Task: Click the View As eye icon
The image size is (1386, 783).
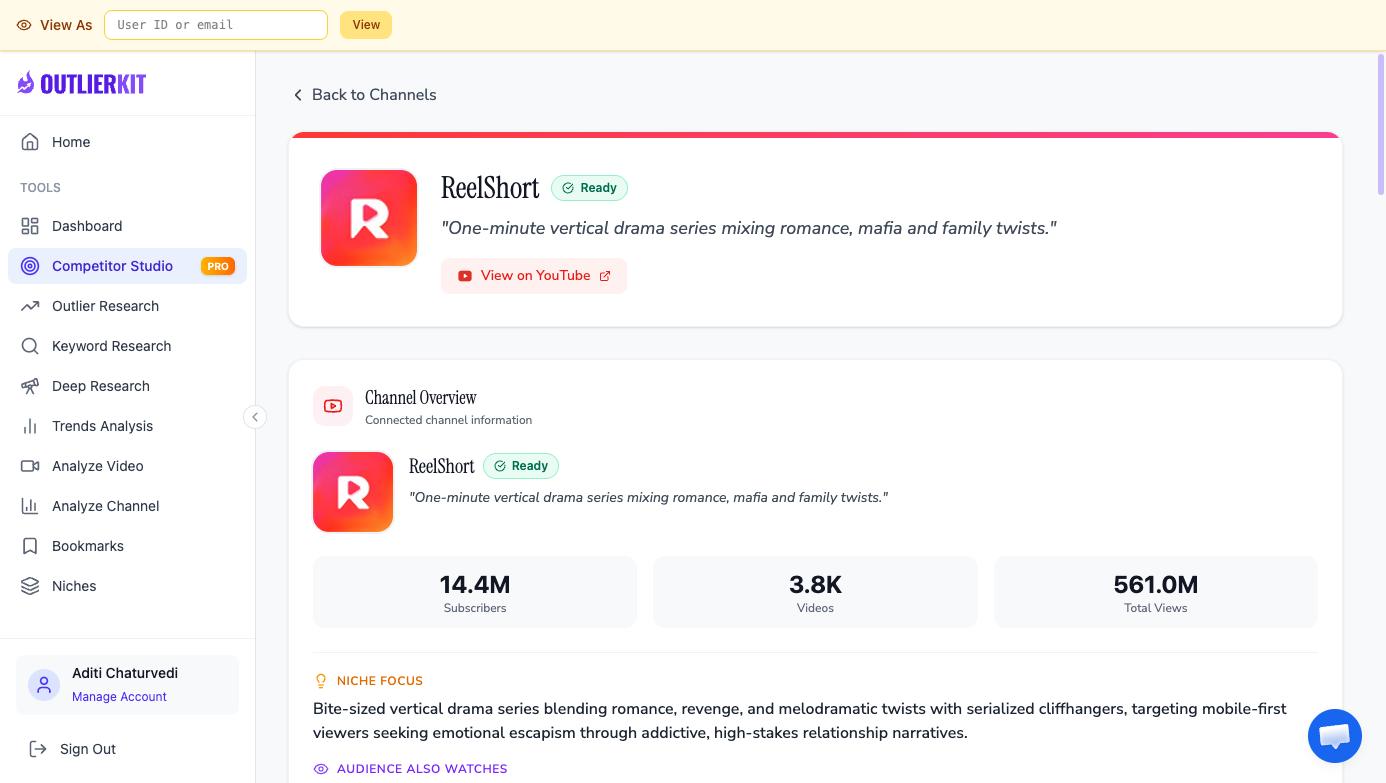Action: click(x=23, y=25)
